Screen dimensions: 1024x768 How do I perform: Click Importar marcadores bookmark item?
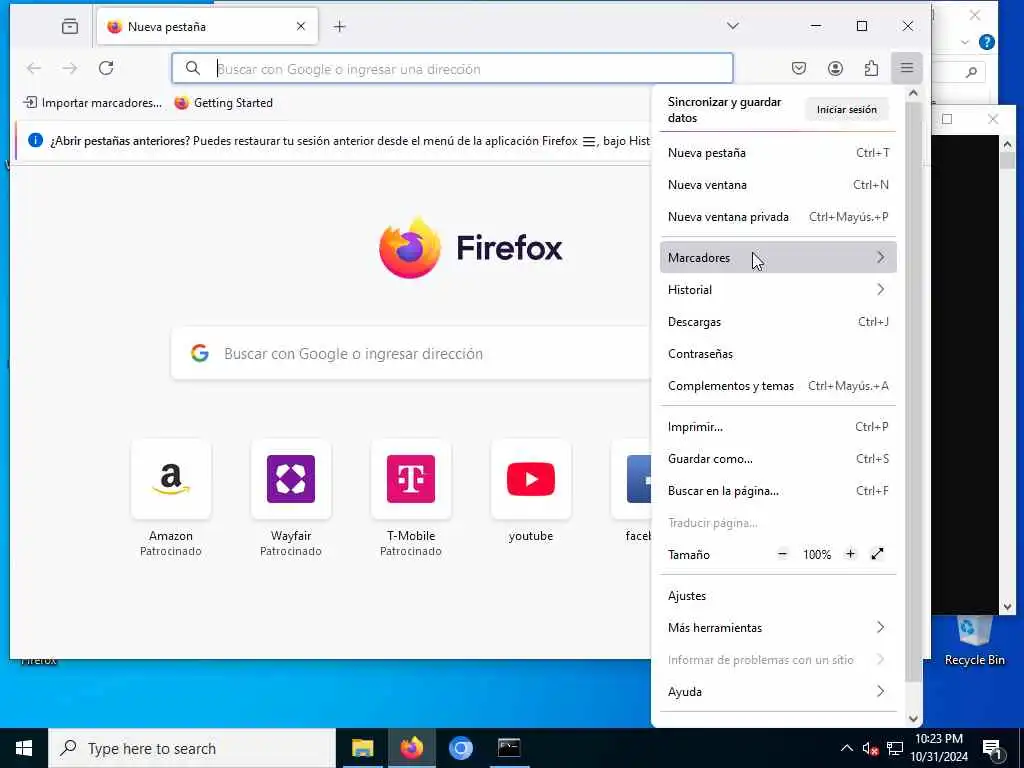pyautogui.click(x=92, y=103)
